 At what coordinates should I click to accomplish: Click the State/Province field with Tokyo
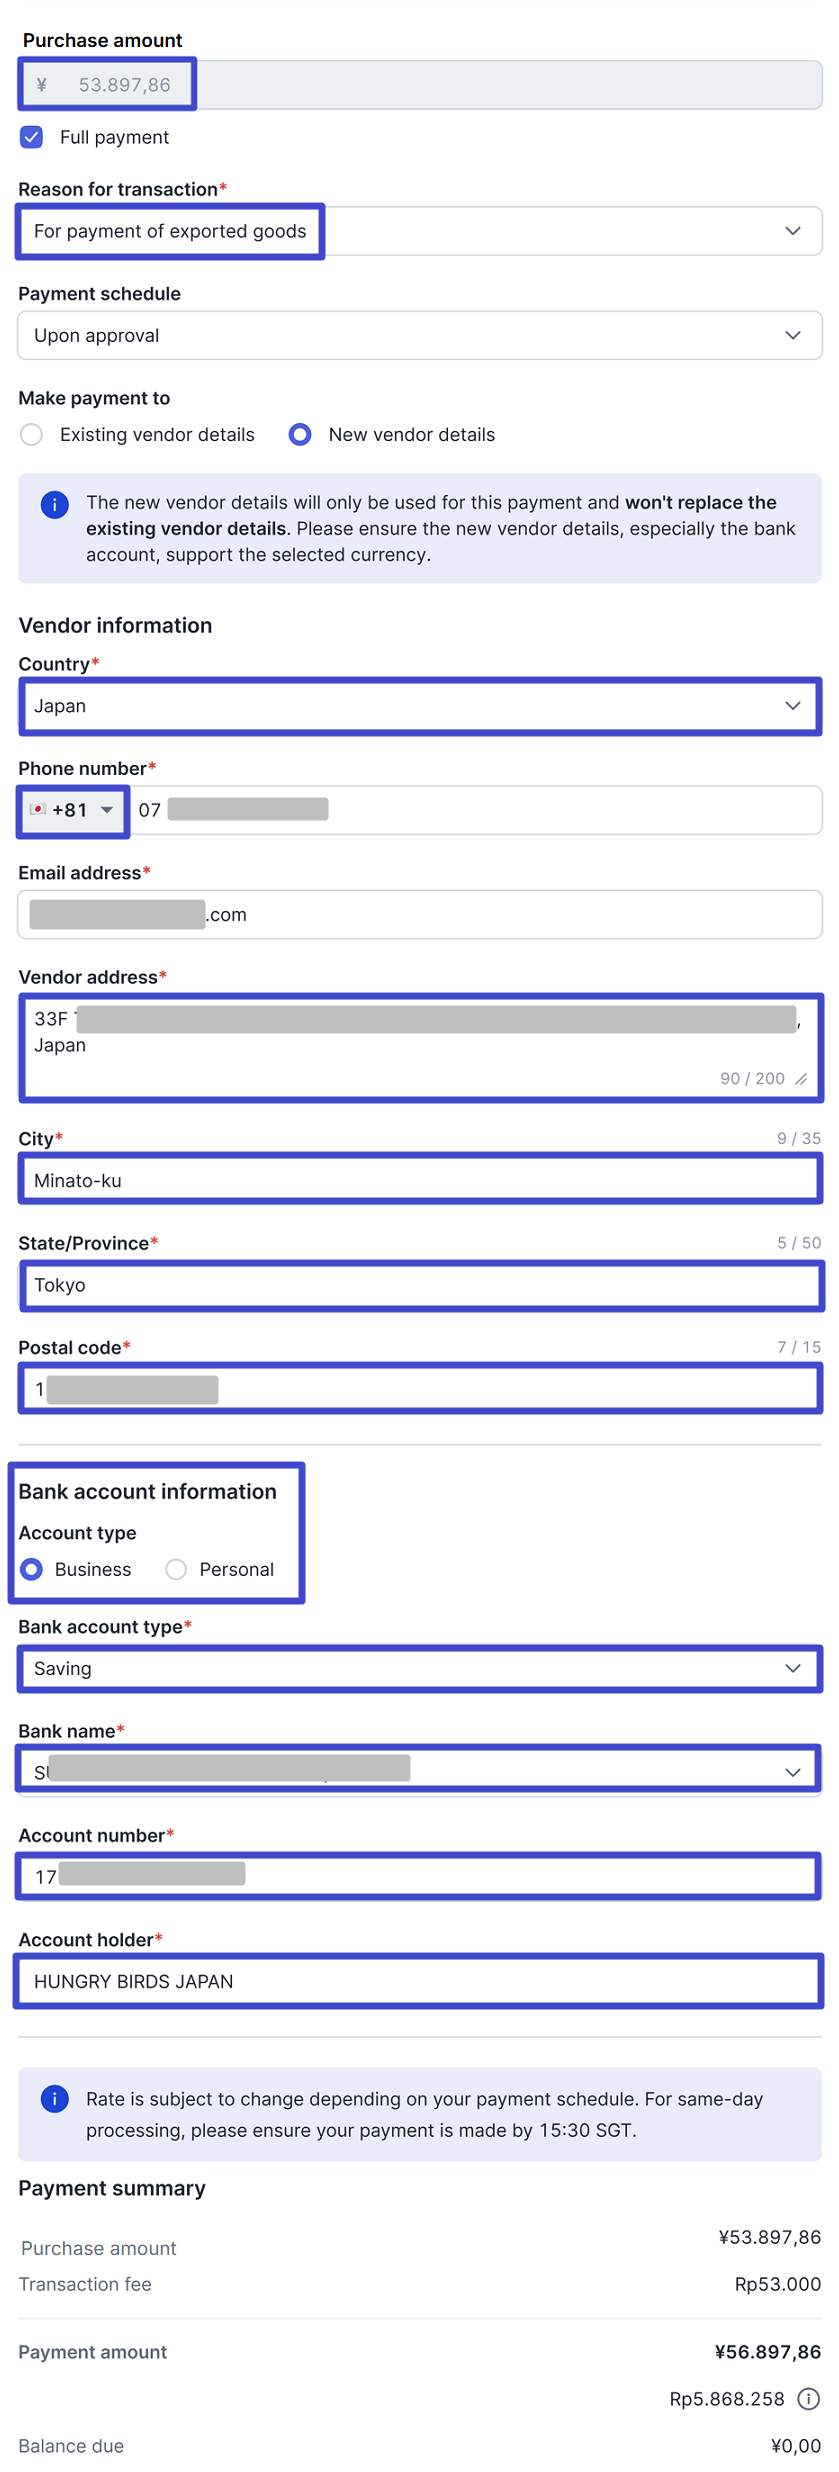pos(420,1285)
